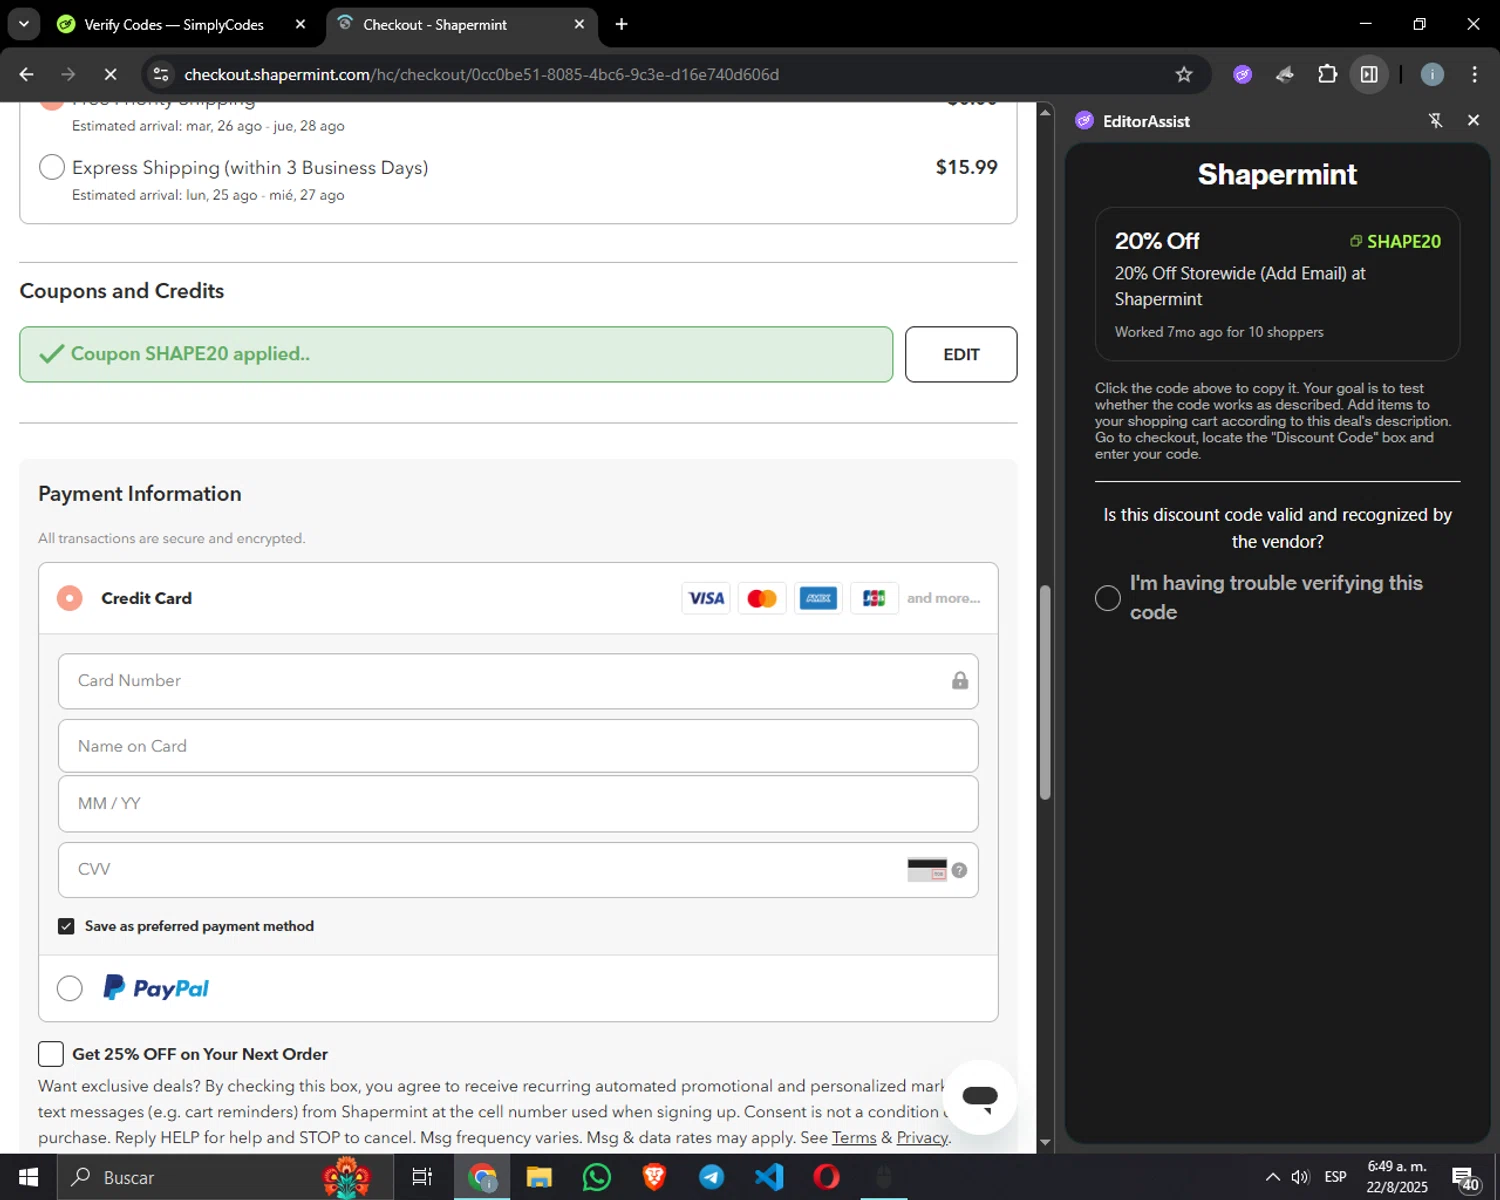Select I'm having trouble verifying this code
1500x1200 pixels.
point(1107,598)
